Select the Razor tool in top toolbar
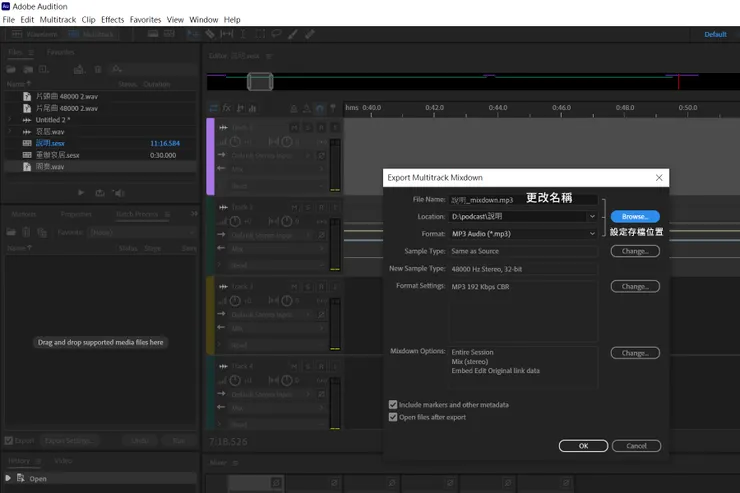Image resolution: width=740 pixels, height=493 pixels. tap(210, 34)
